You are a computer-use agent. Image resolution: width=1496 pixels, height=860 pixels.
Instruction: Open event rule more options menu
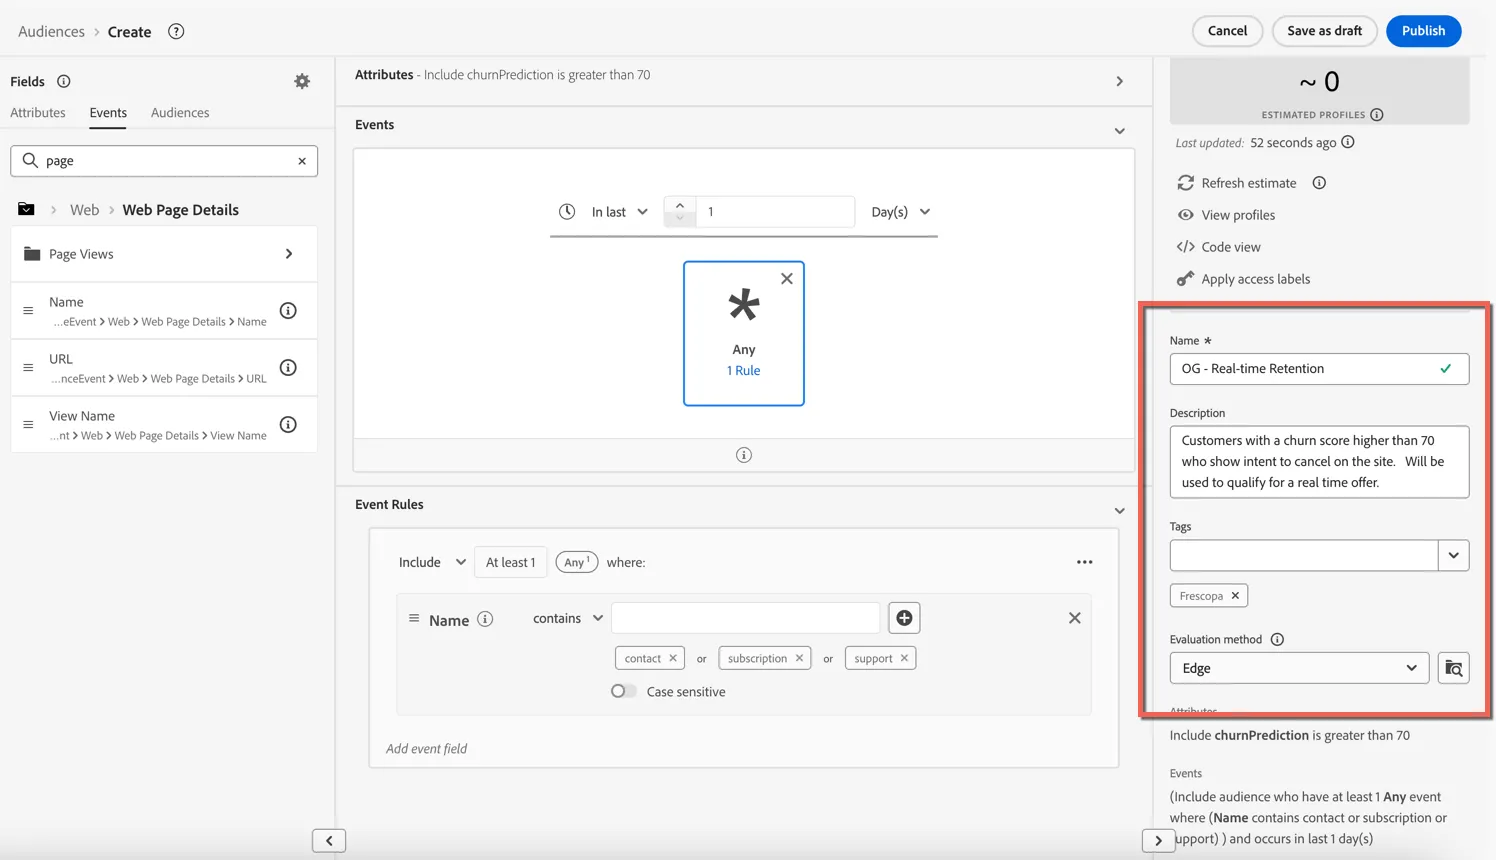1085,562
